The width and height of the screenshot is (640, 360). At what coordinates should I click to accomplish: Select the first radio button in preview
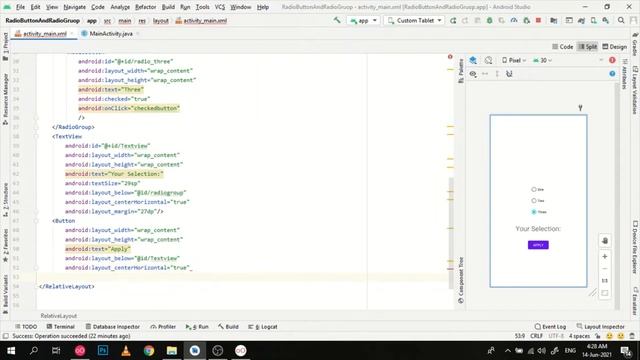tap(533, 189)
